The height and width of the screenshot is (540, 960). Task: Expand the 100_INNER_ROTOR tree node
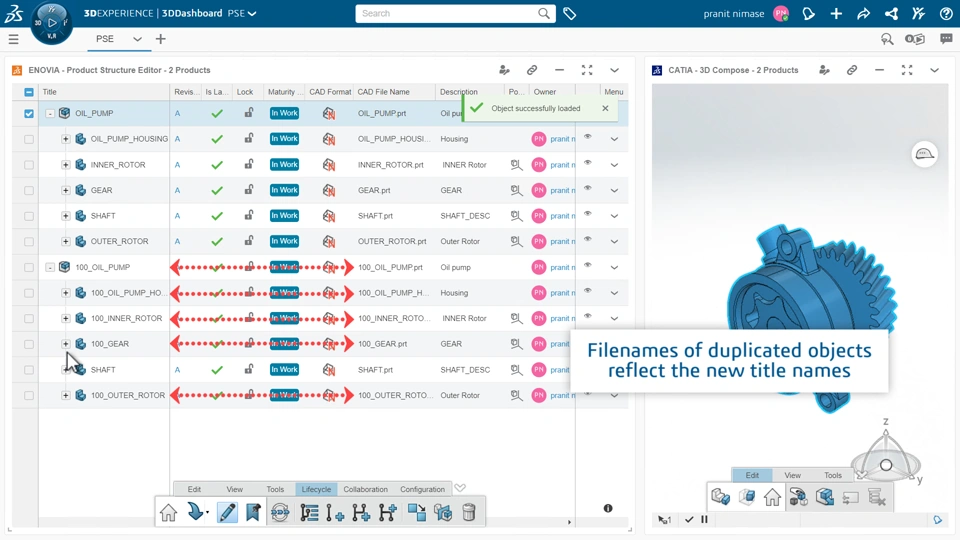(66, 318)
